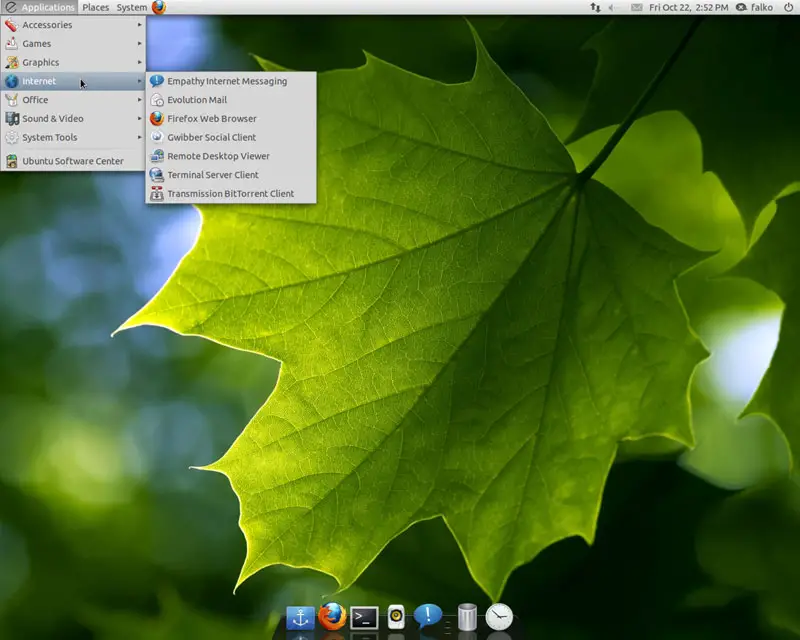Open the System menu
Viewport: 800px width, 640px height.
coord(132,7)
